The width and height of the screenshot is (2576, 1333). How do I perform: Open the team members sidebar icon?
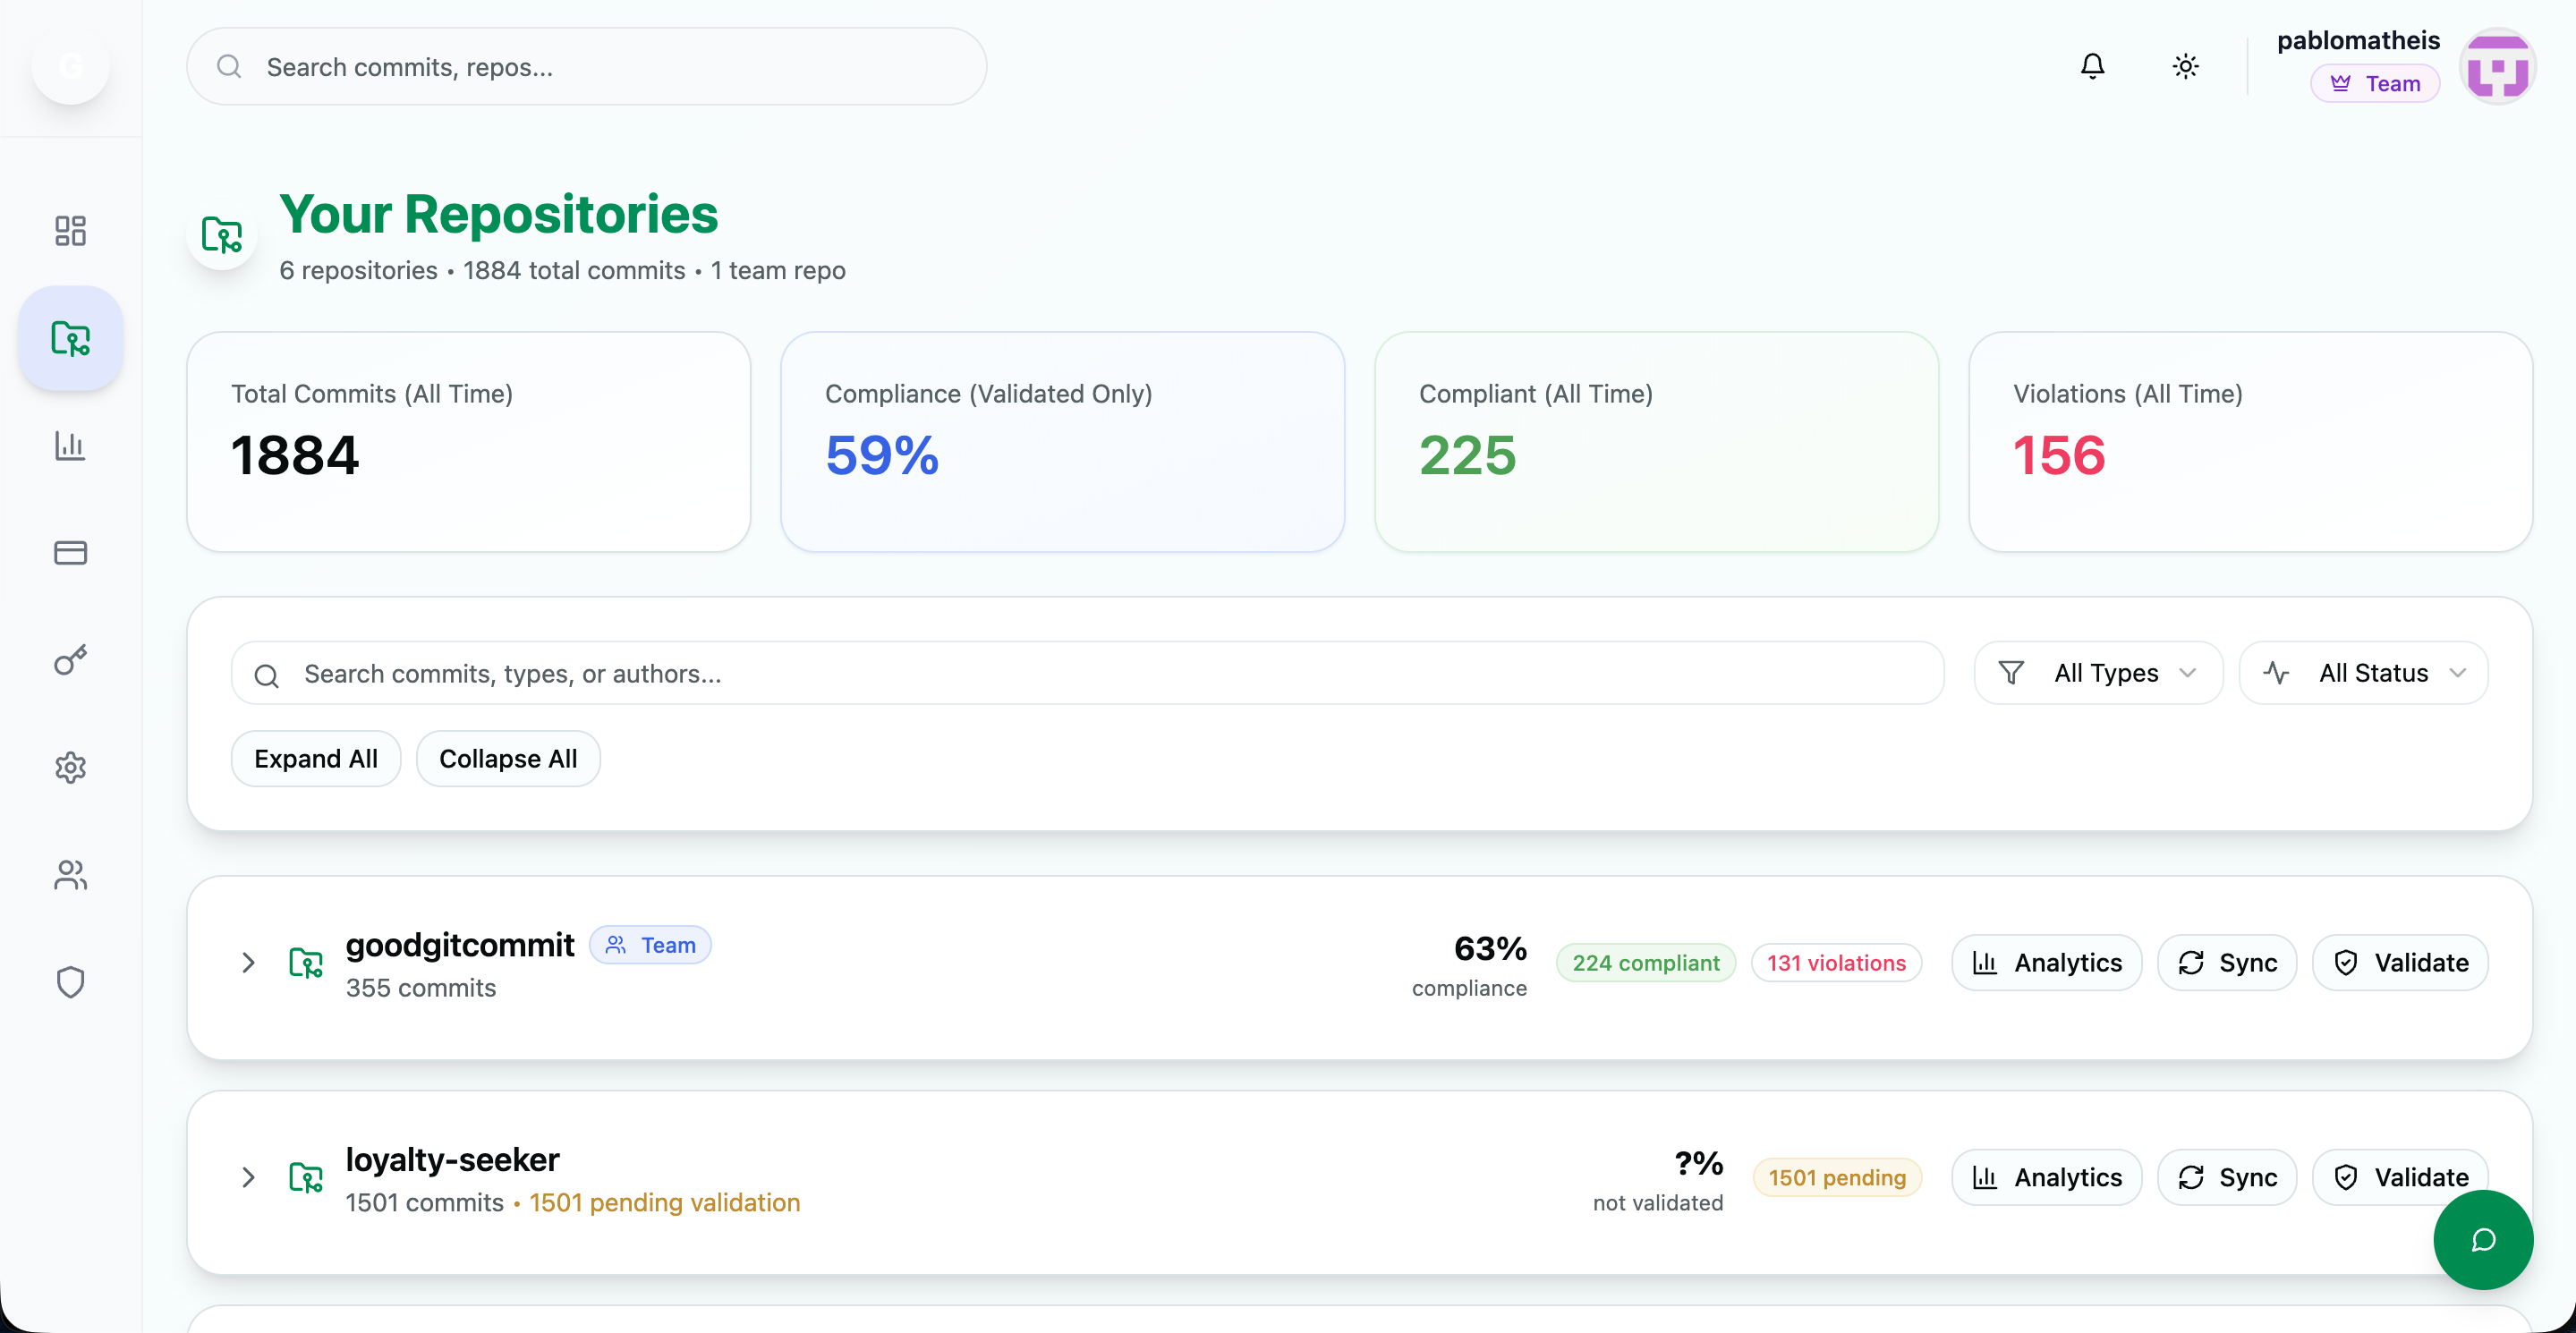tap(70, 875)
